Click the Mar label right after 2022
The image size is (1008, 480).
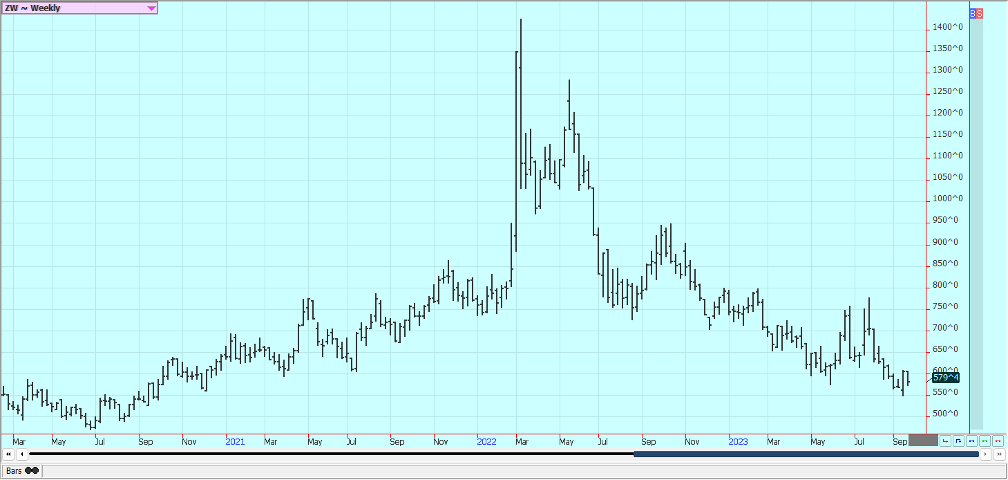523,442
